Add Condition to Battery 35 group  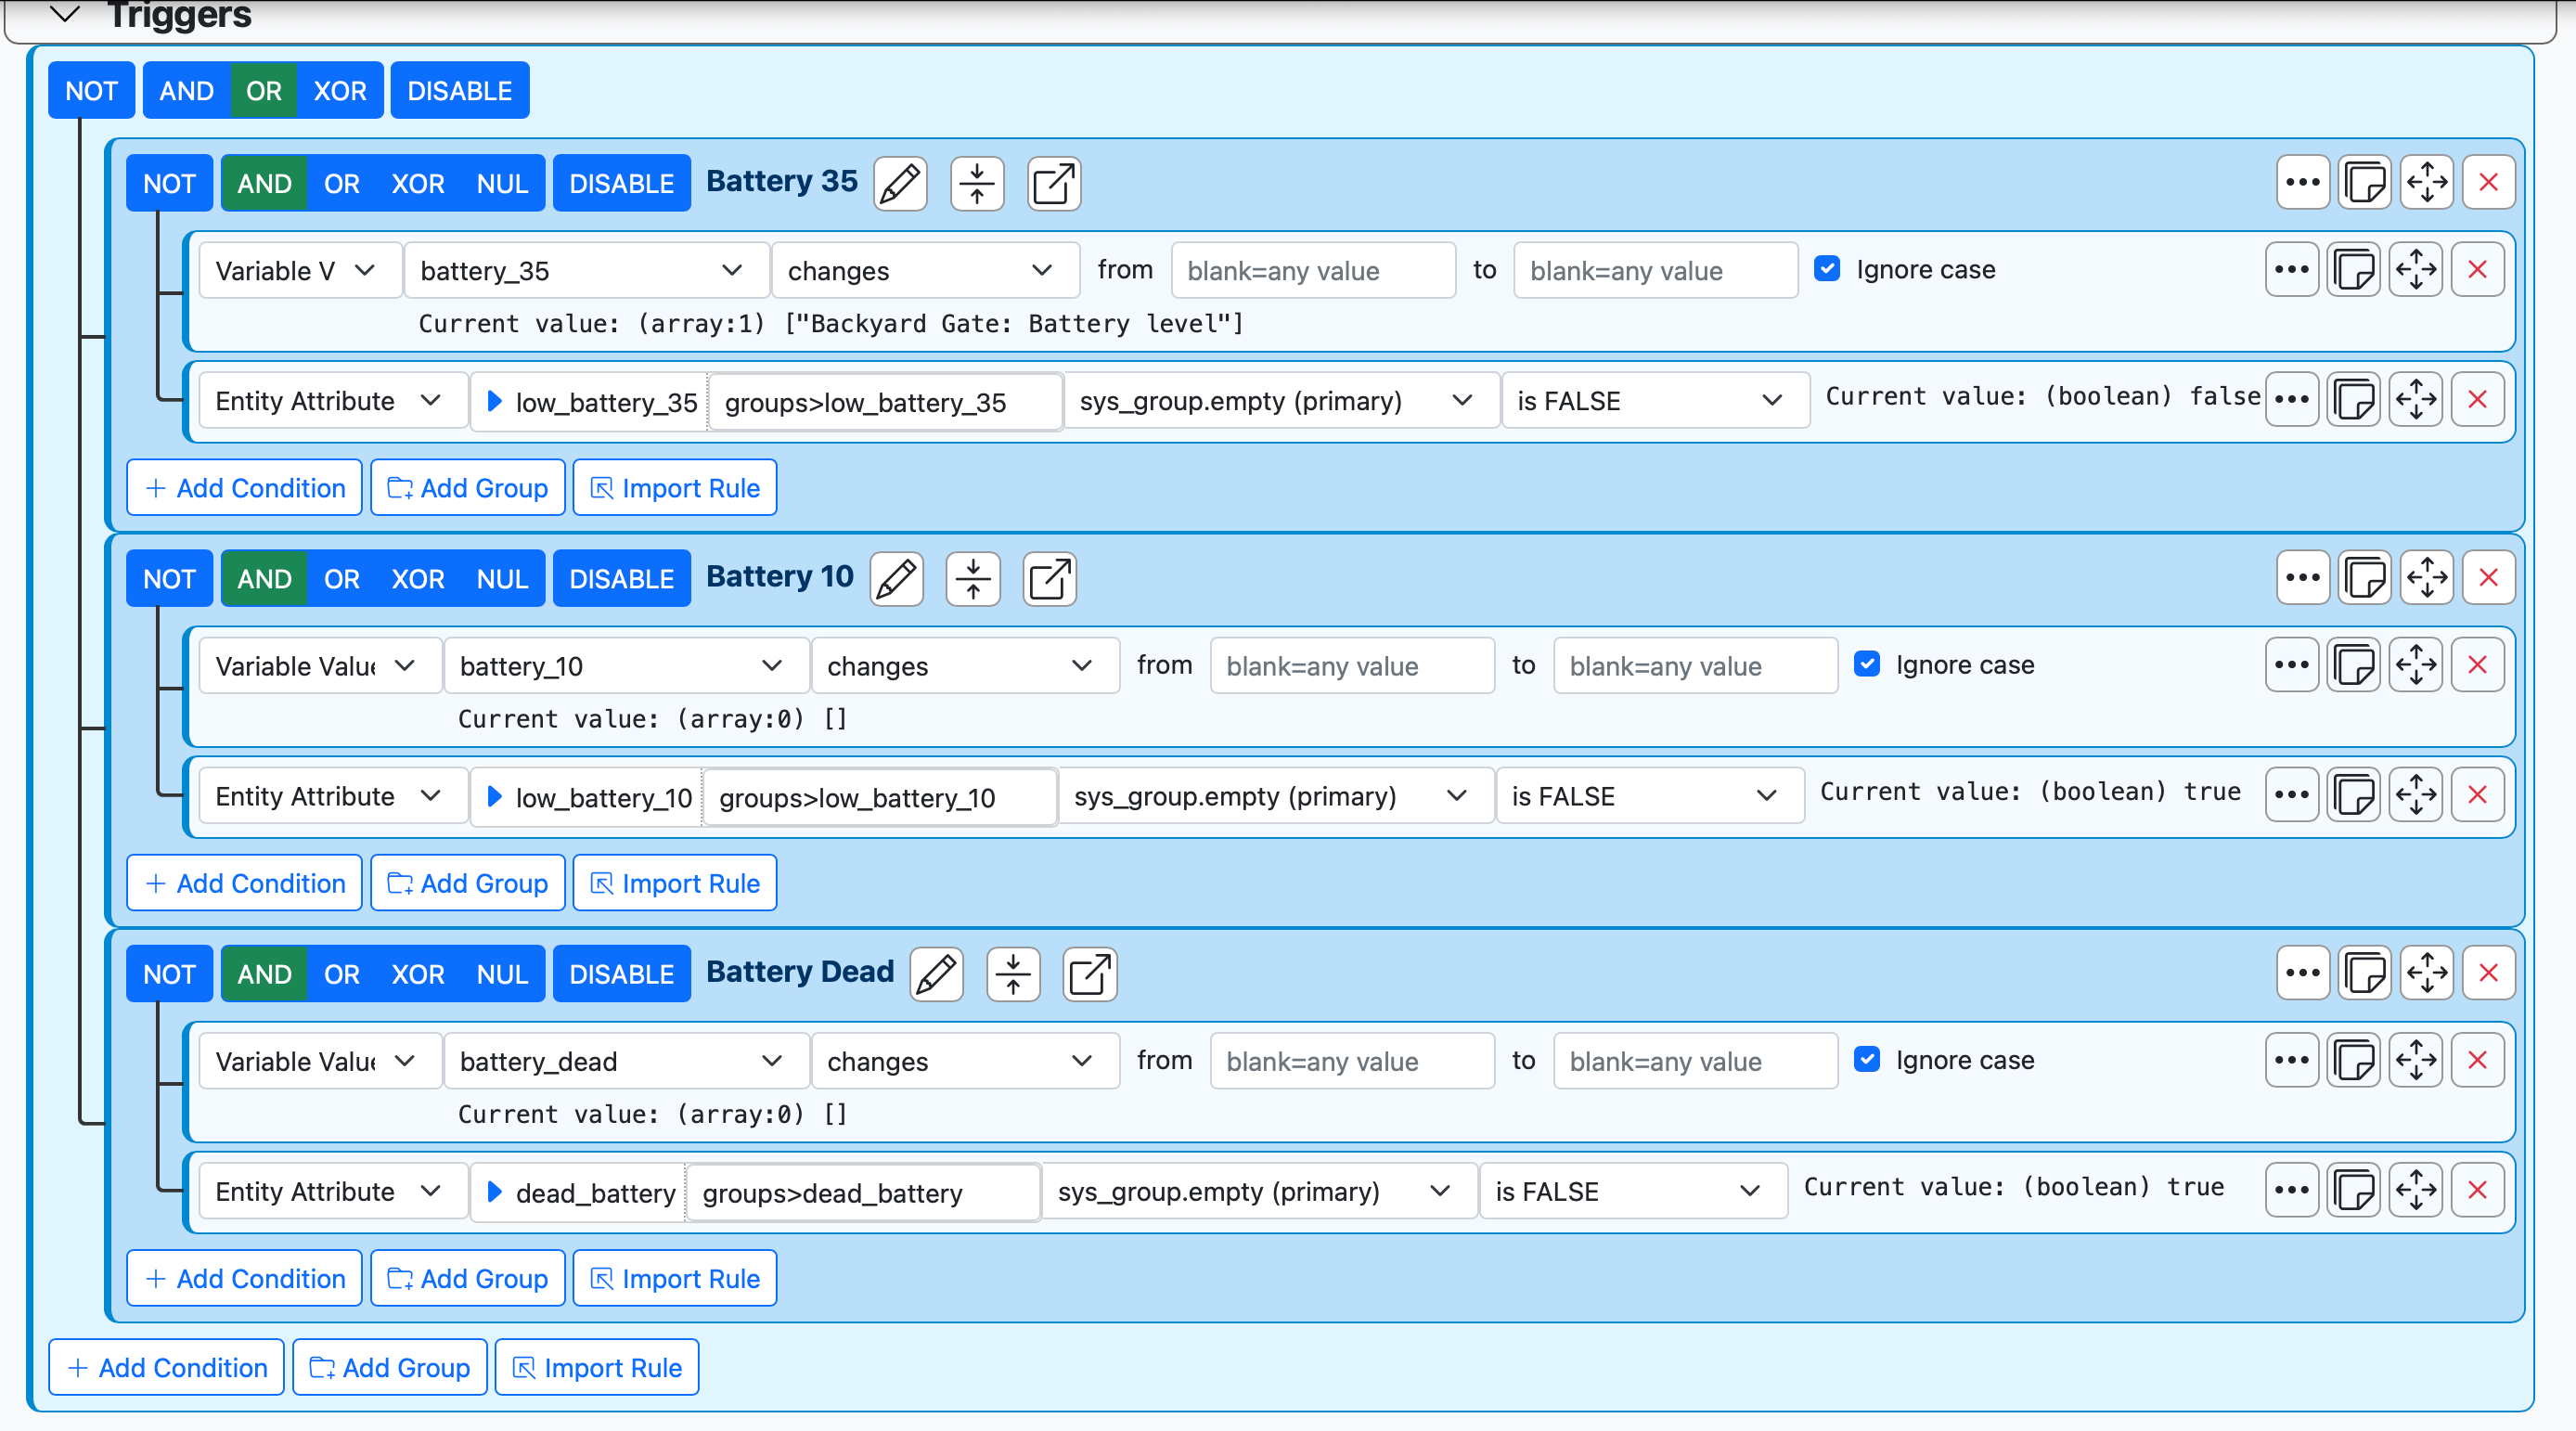(245, 488)
